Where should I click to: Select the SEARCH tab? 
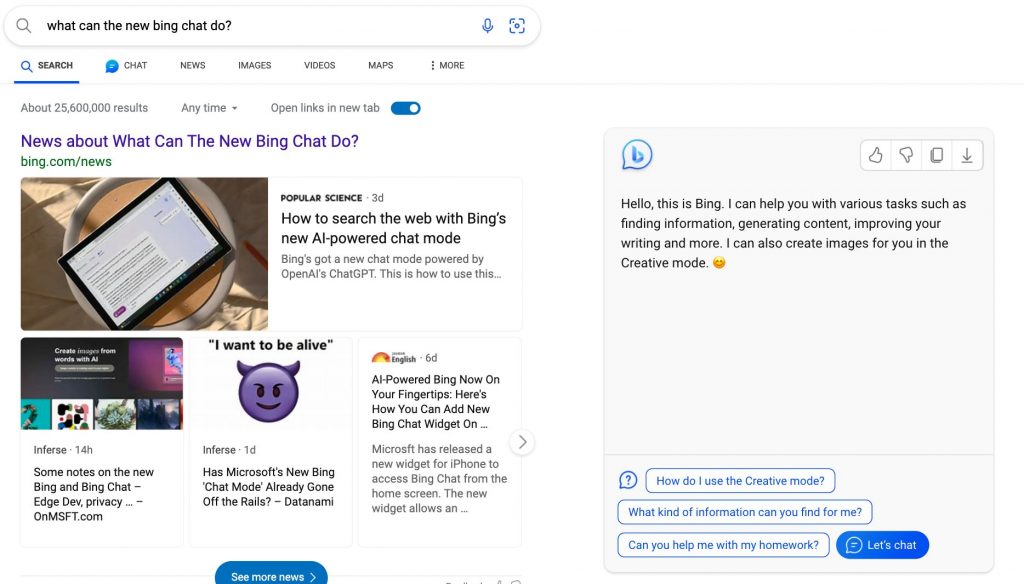point(46,65)
